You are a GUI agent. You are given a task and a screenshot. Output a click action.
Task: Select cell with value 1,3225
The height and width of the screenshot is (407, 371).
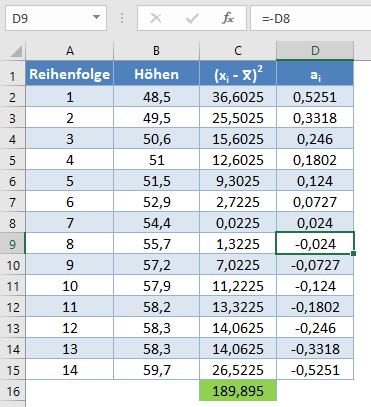click(x=238, y=244)
